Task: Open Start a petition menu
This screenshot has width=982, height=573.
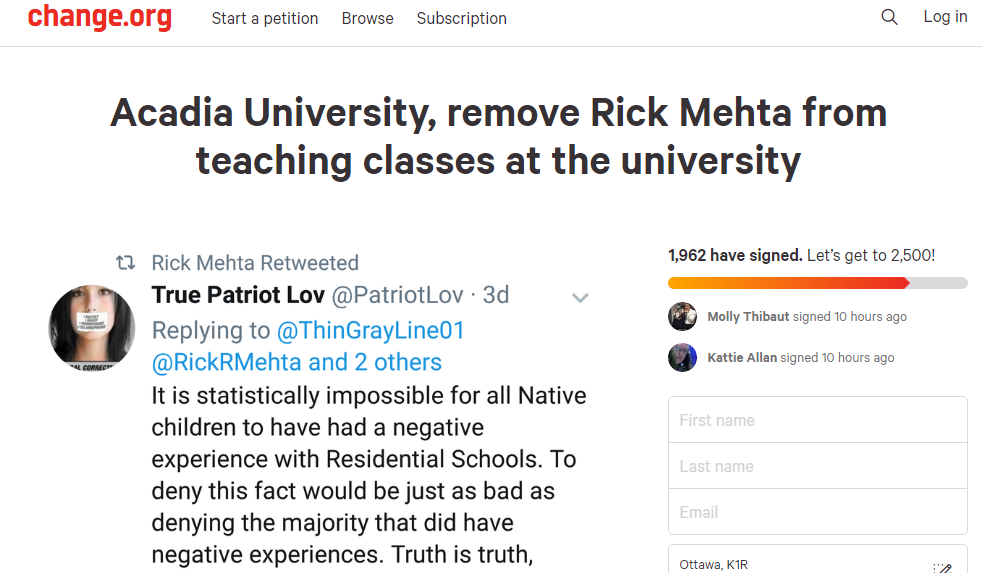Action: (265, 18)
